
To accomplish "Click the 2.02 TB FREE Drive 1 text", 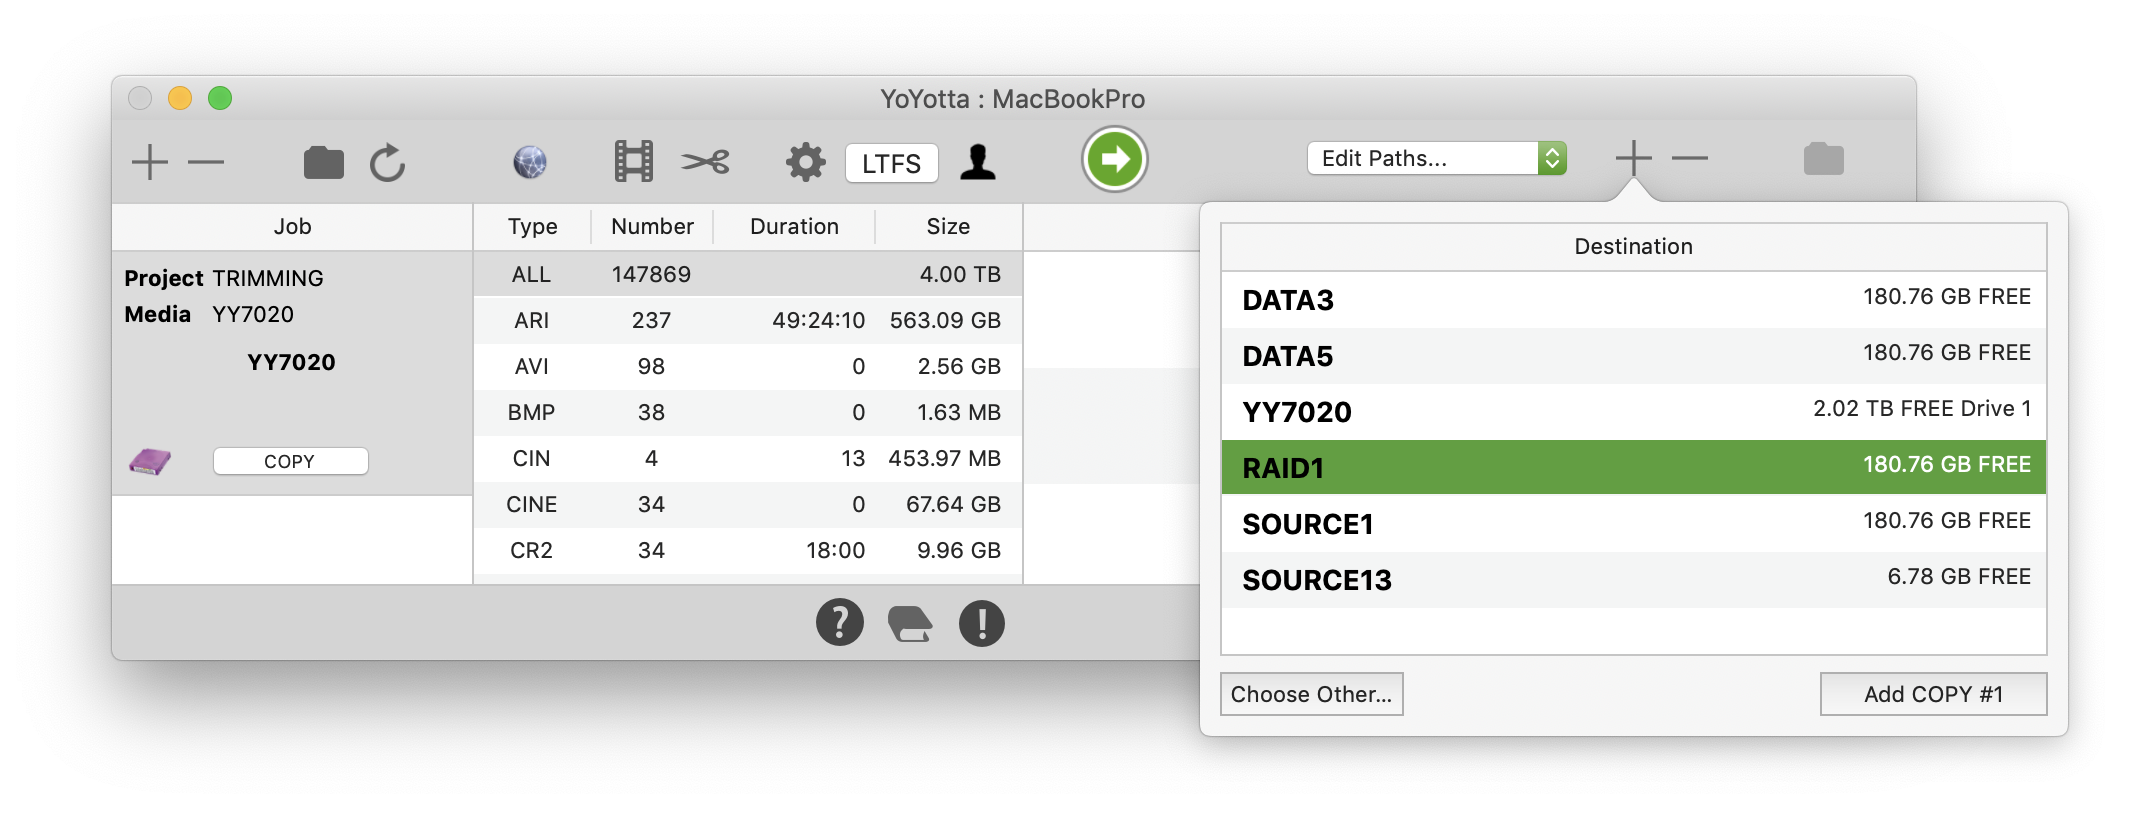I will pyautogui.click(x=1922, y=408).
